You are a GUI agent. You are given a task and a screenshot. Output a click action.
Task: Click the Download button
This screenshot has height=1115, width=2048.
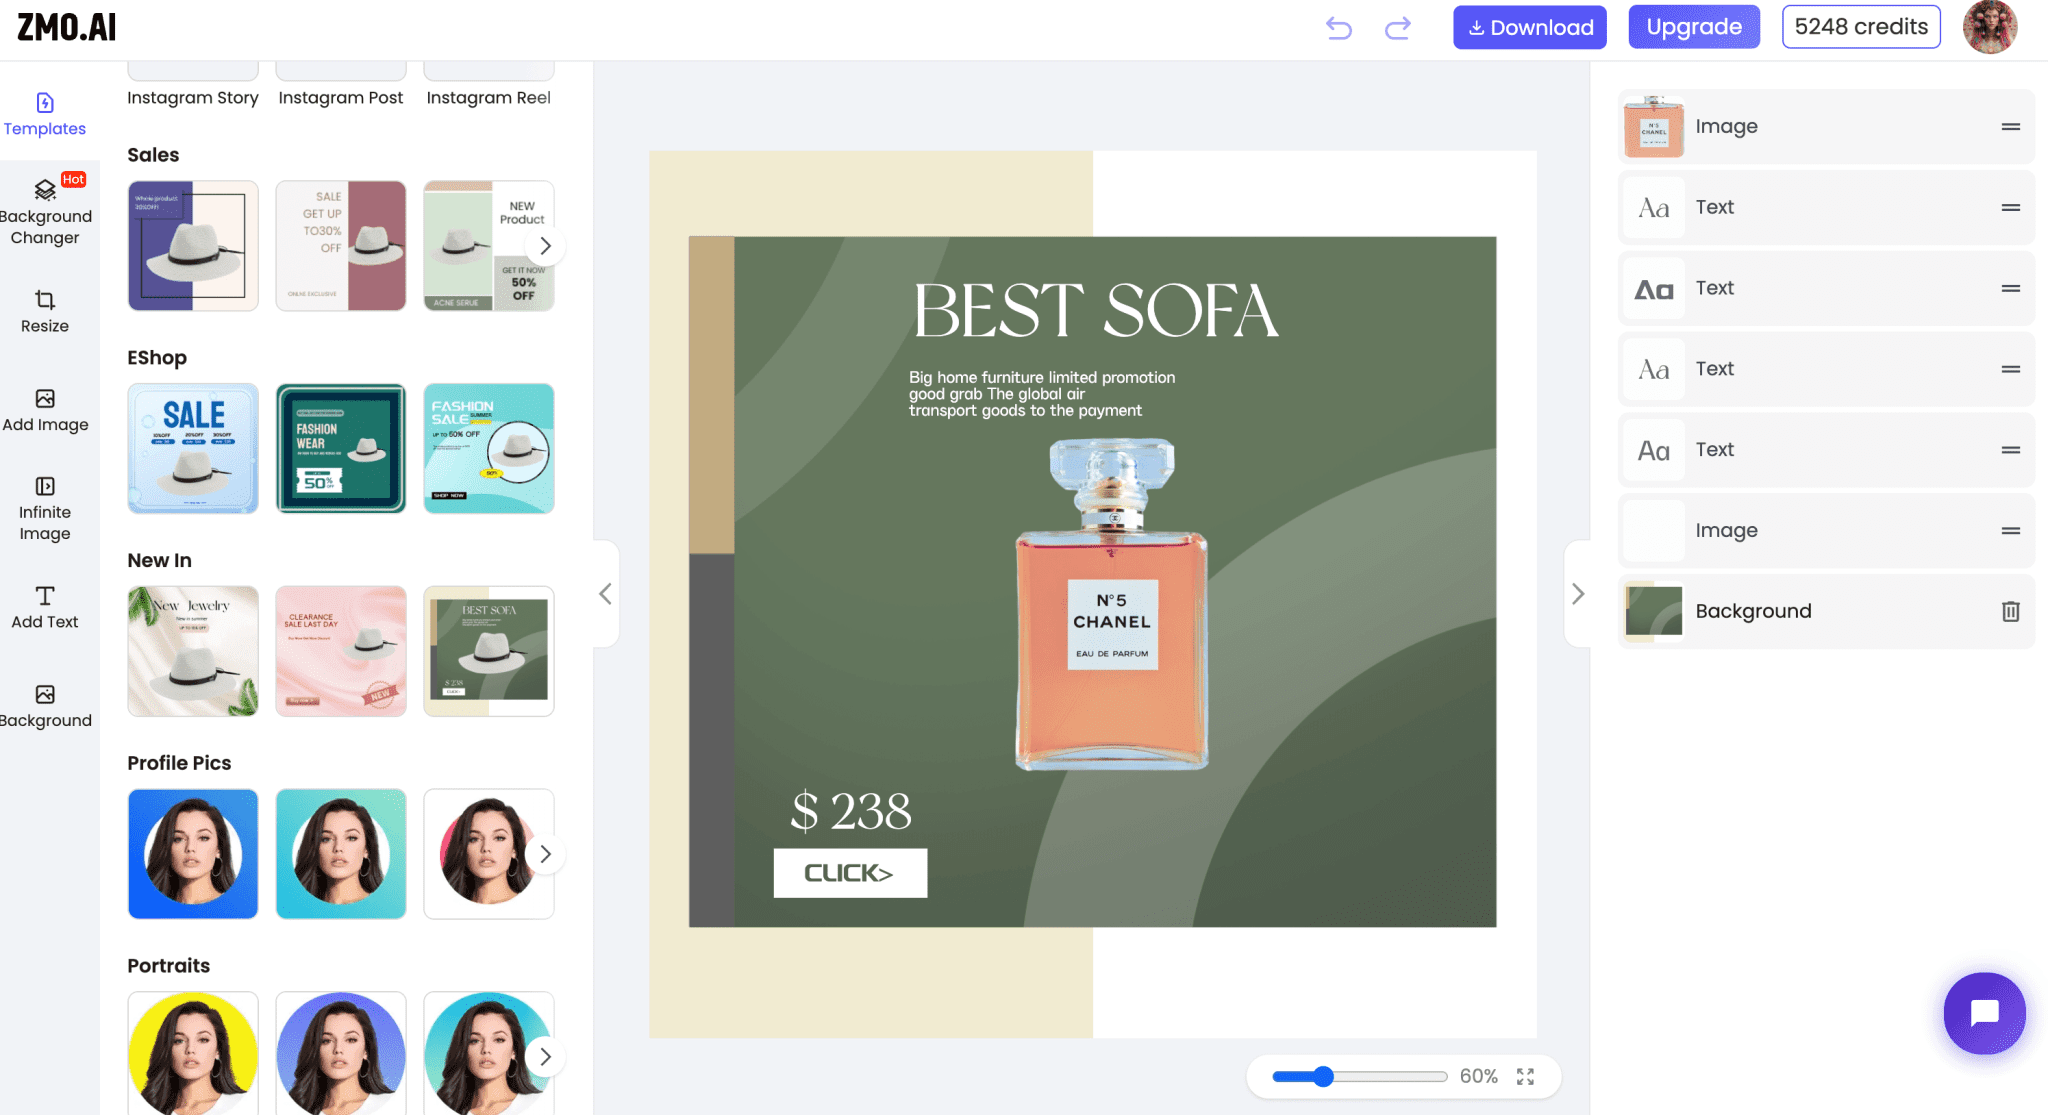coord(1530,27)
